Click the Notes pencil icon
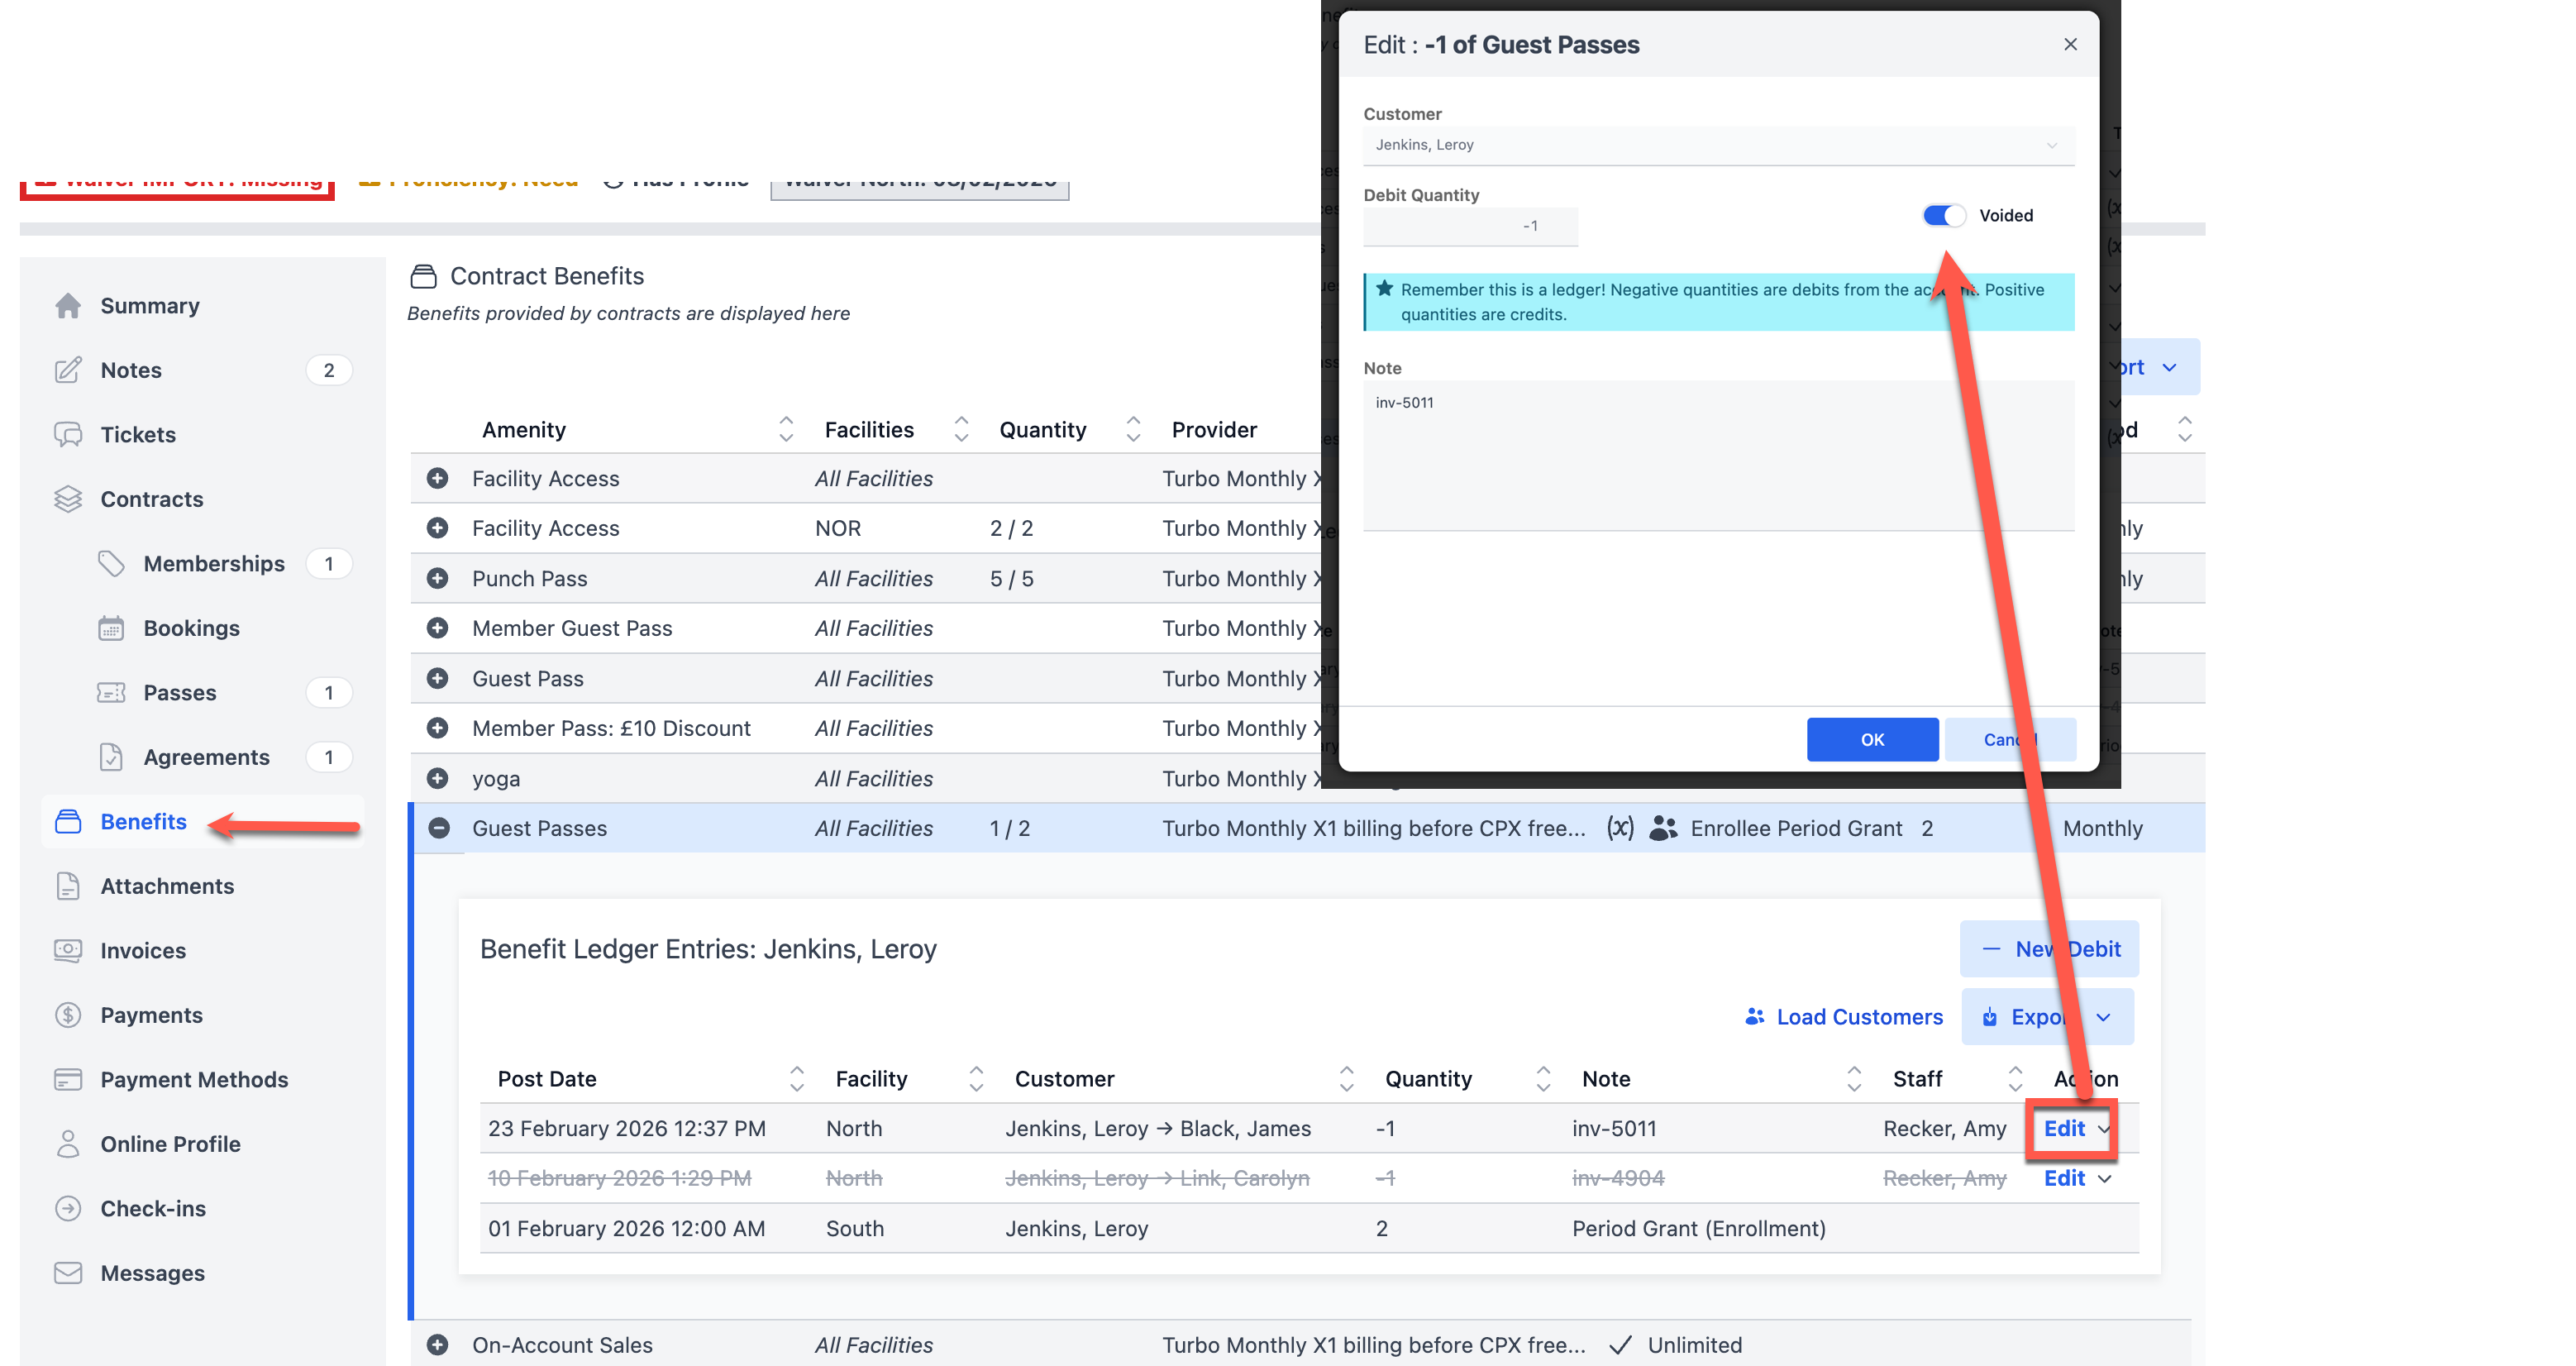Screen dimensions: 2576x1366 (x=68, y=370)
